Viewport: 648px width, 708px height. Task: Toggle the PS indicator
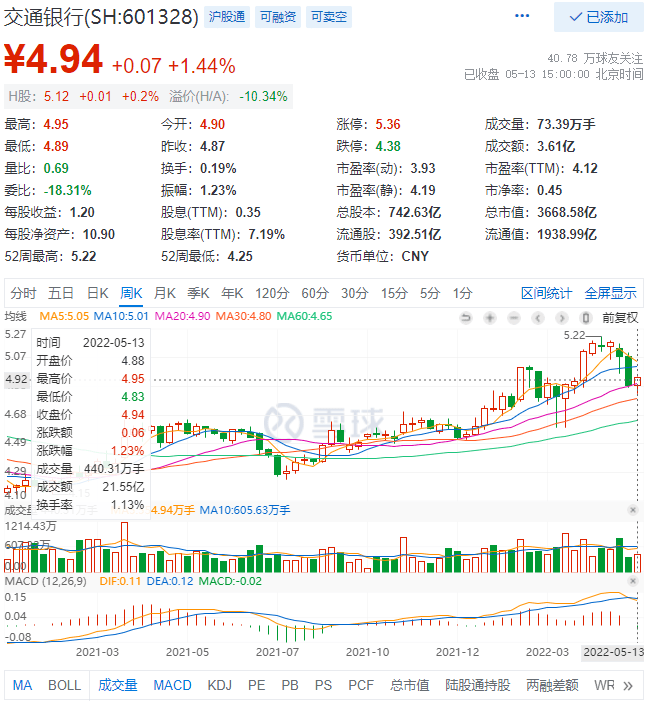click(x=323, y=685)
